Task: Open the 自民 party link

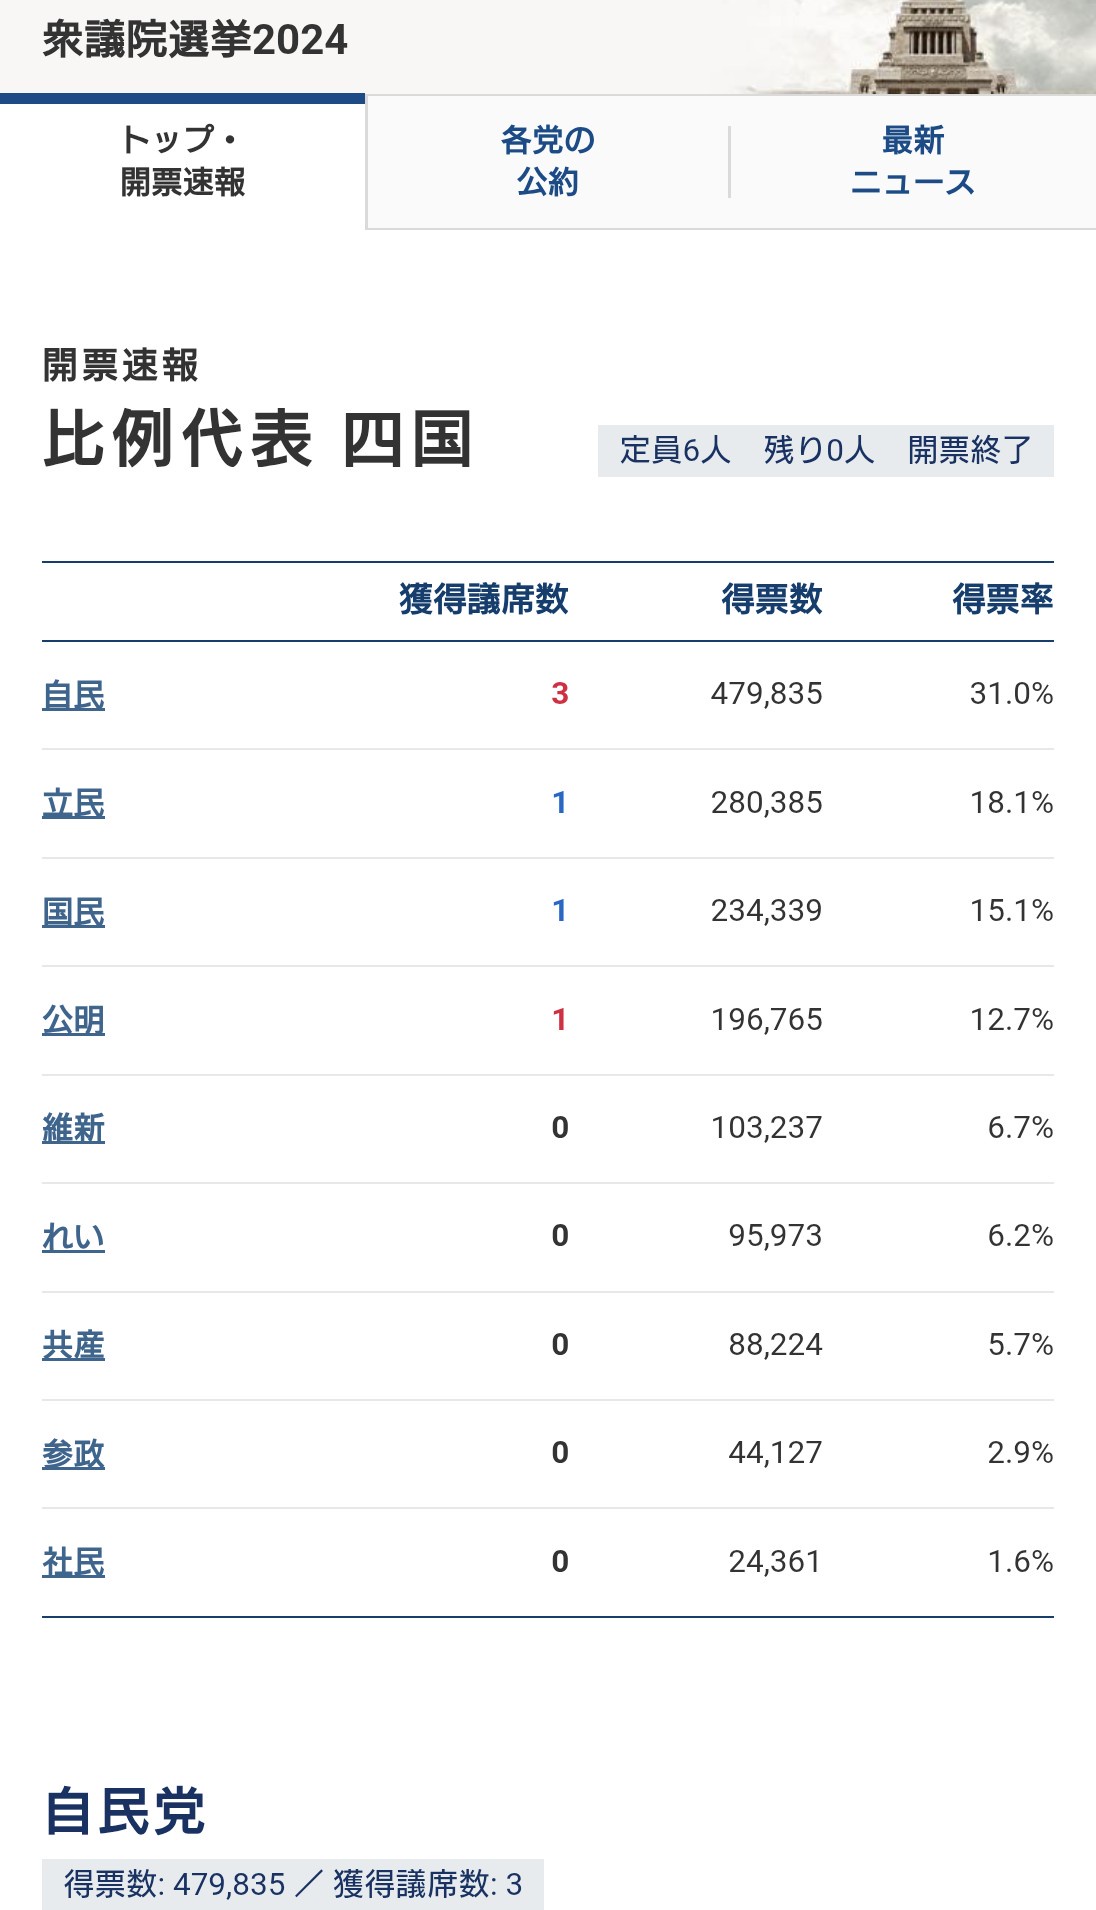Action: [73, 695]
